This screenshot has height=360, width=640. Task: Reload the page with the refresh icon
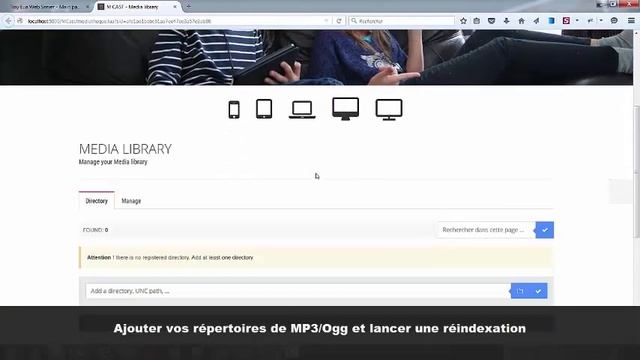click(339, 21)
